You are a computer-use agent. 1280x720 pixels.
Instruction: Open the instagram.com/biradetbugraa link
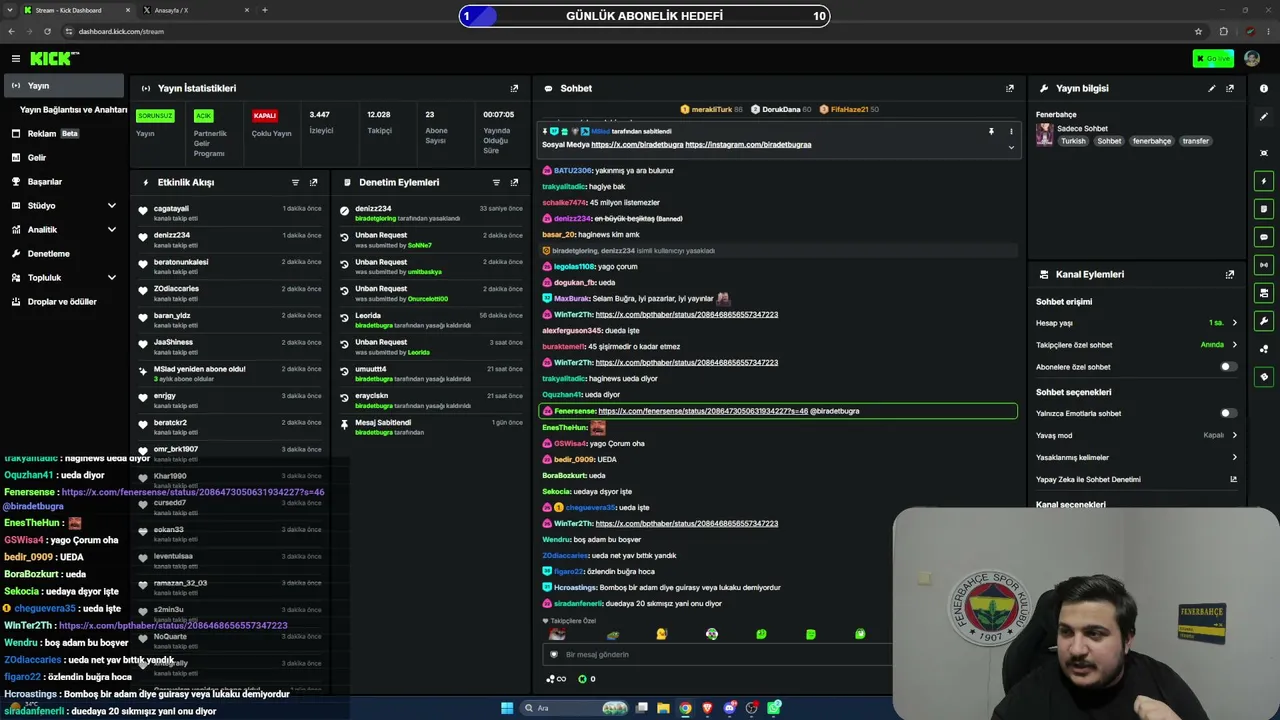(x=748, y=145)
